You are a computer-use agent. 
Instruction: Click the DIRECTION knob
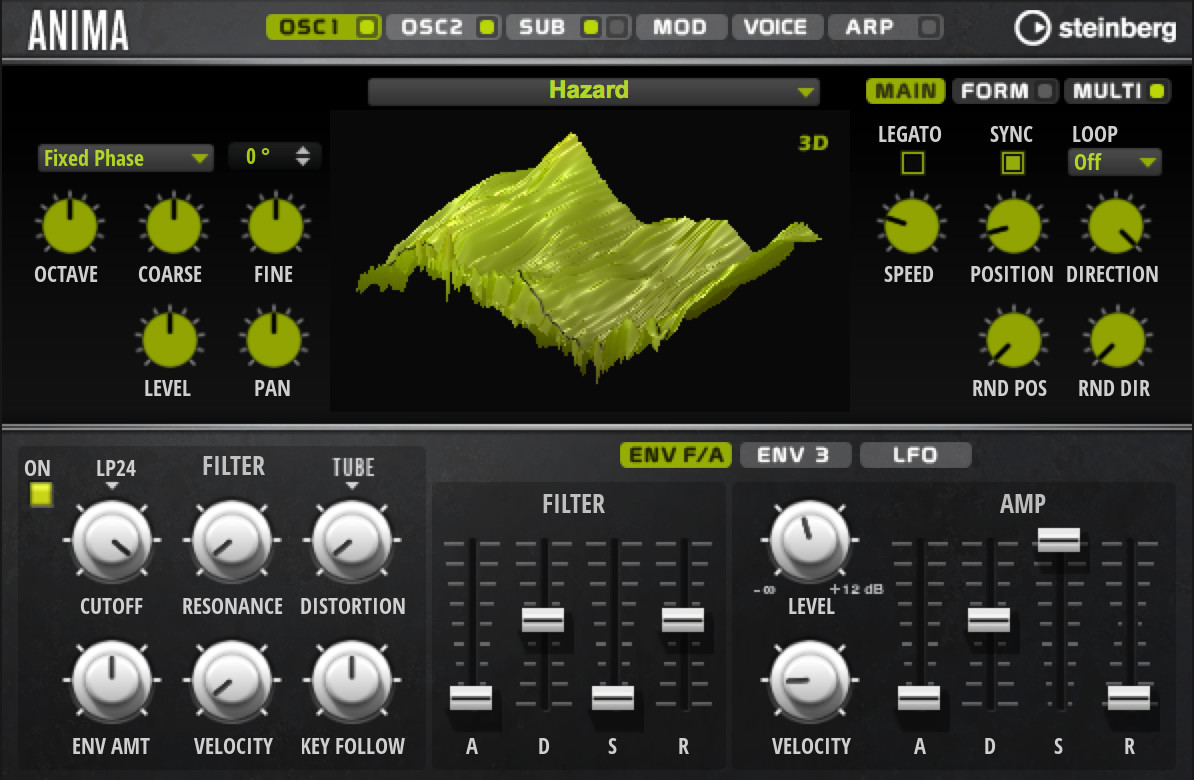pos(1116,225)
